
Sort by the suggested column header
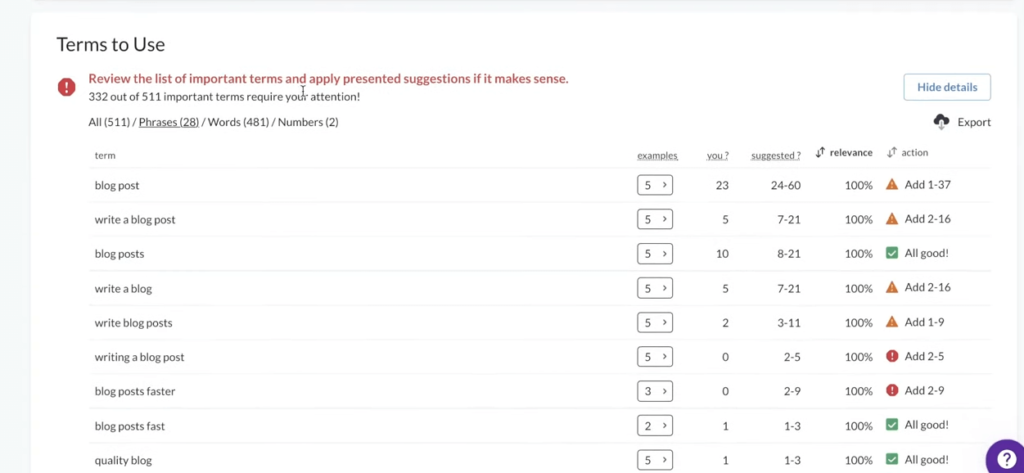tap(775, 155)
